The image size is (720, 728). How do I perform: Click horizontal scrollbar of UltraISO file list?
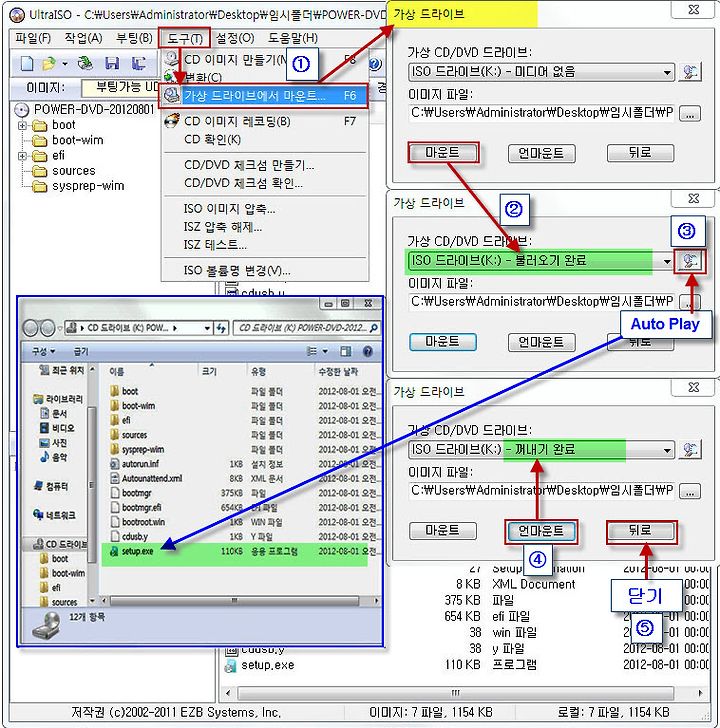455,693
